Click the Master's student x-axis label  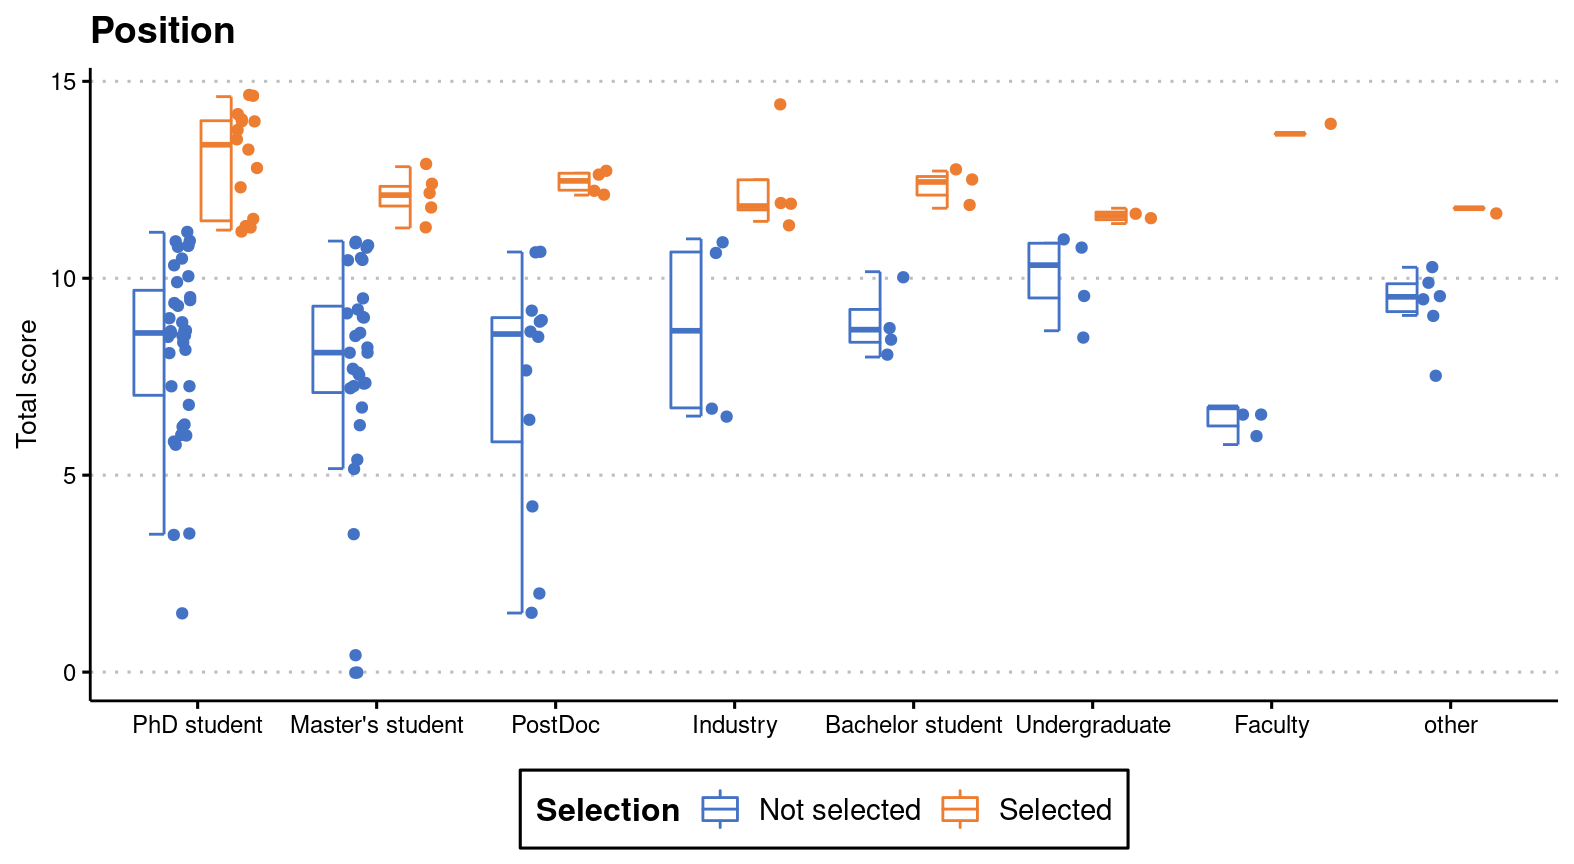click(x=376, y=725)
